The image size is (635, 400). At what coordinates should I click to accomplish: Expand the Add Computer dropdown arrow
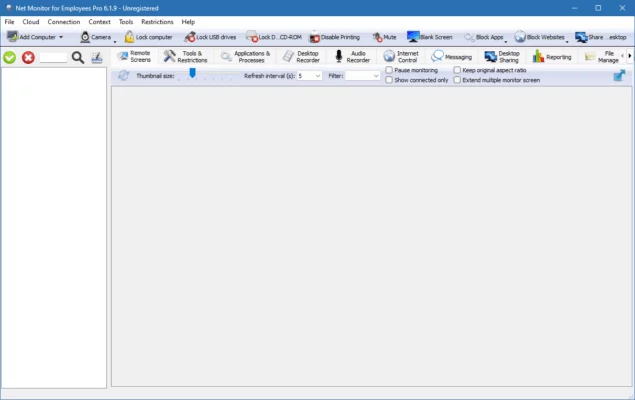tap(61, 37)
